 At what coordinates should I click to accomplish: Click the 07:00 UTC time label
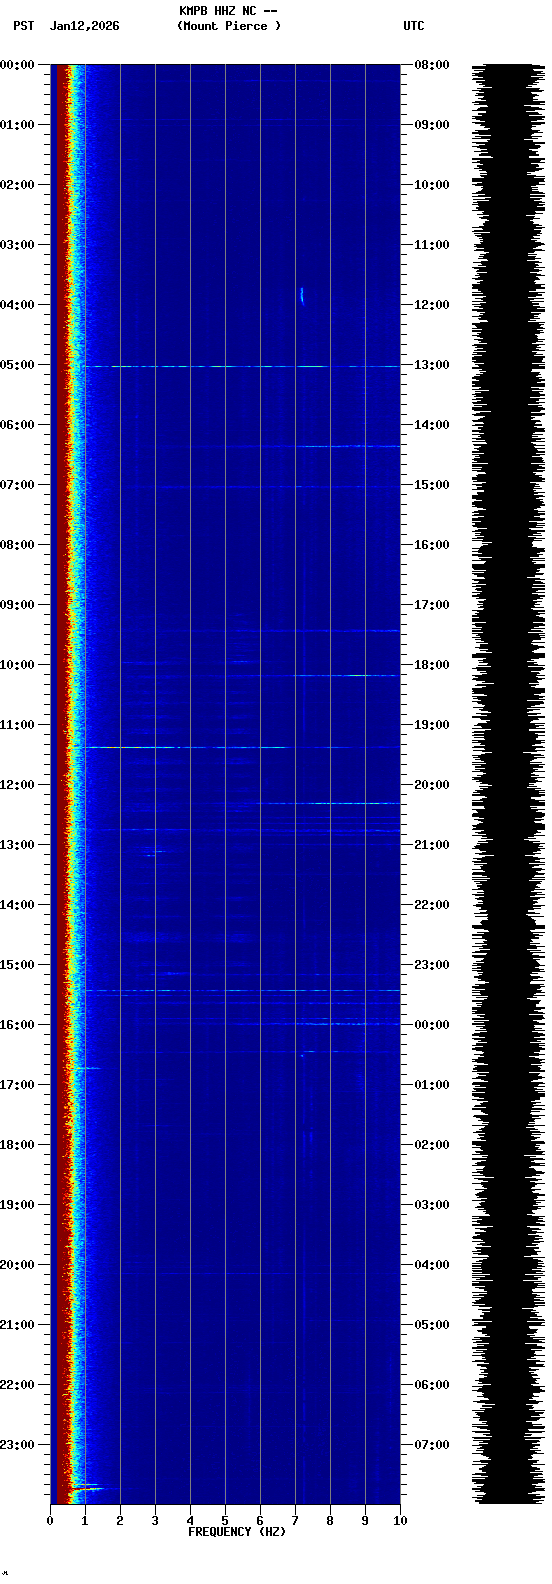(432, 1445)
